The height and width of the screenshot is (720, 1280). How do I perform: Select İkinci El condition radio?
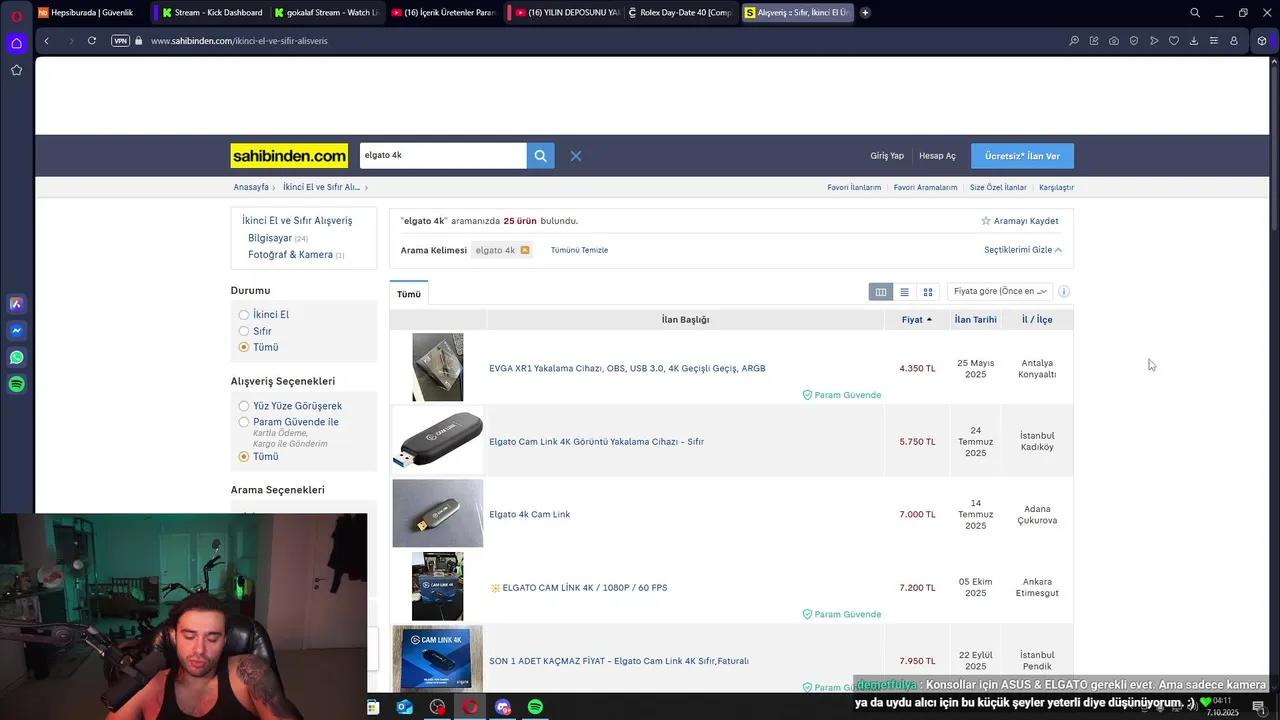tap(244, 315)
